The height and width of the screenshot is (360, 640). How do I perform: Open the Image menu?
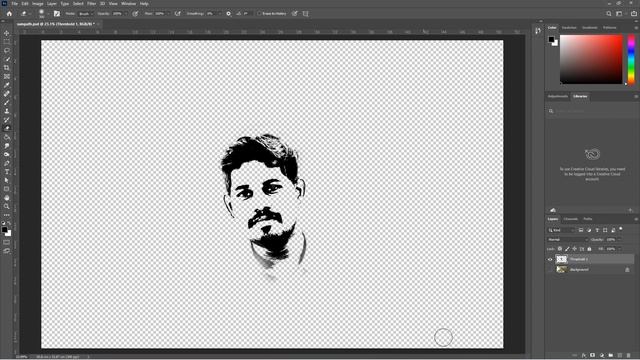click(38, 4)
